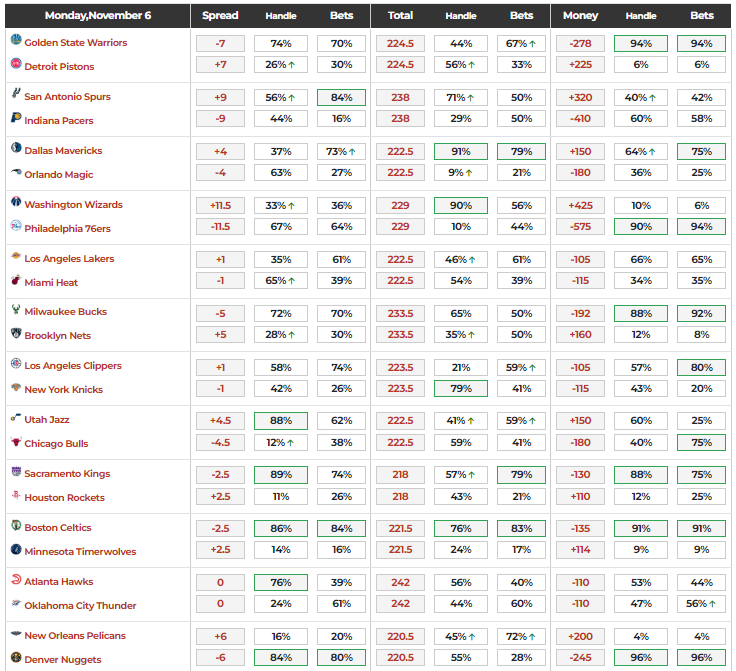
Task: Click the Spurs +320 moneyline cell
Action: click(581, 98)
